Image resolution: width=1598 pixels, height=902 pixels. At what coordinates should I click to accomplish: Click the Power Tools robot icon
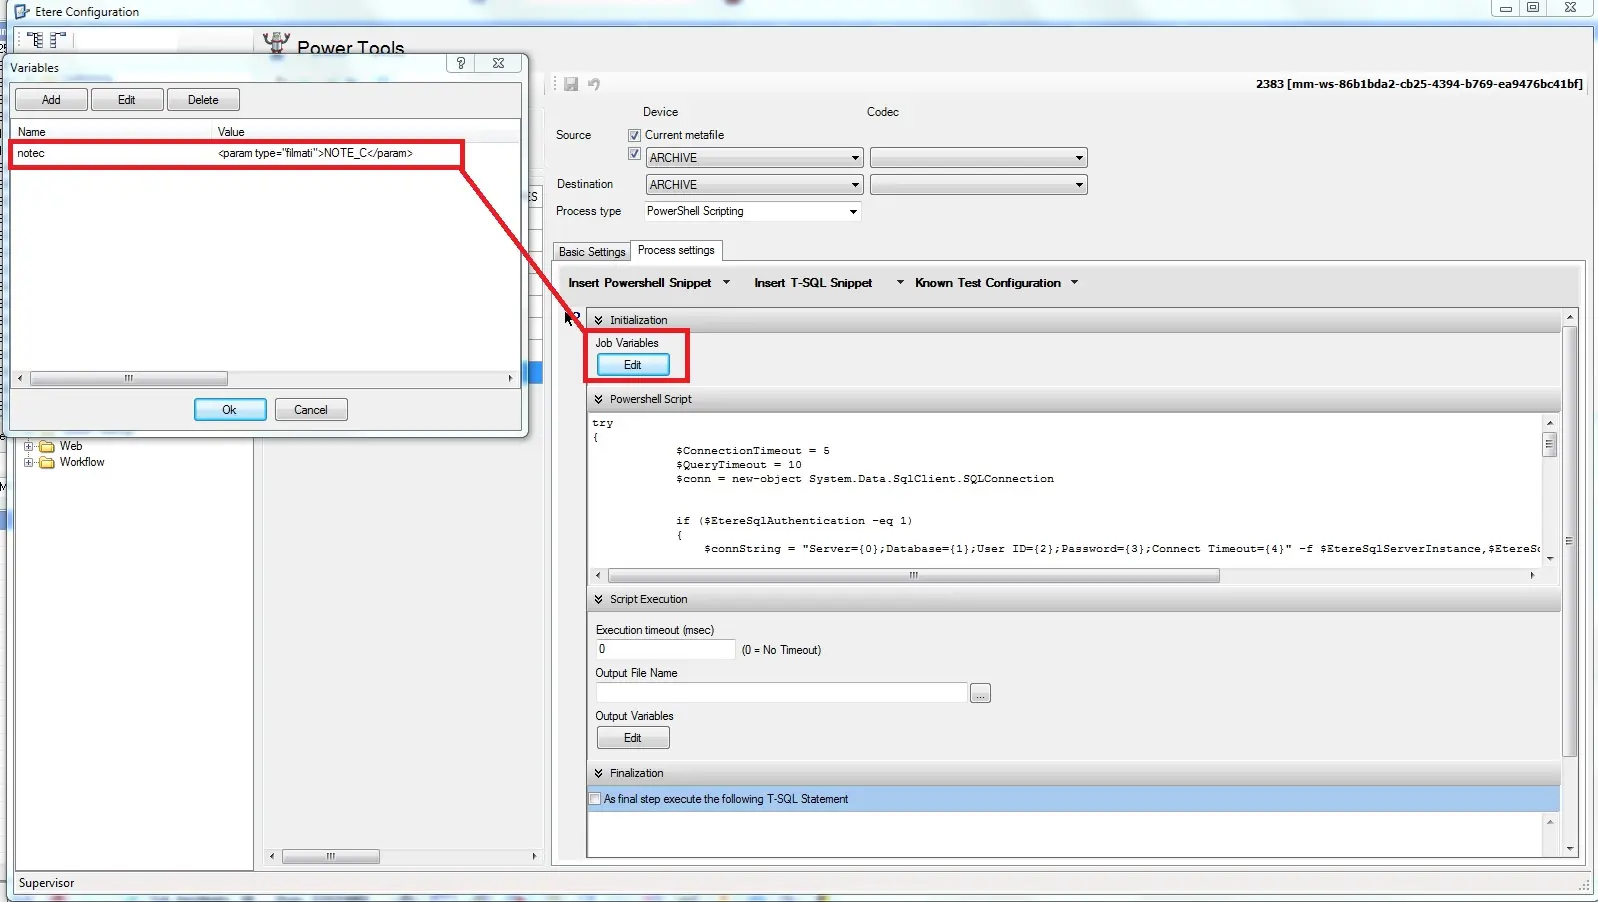(x=275, y=43)
